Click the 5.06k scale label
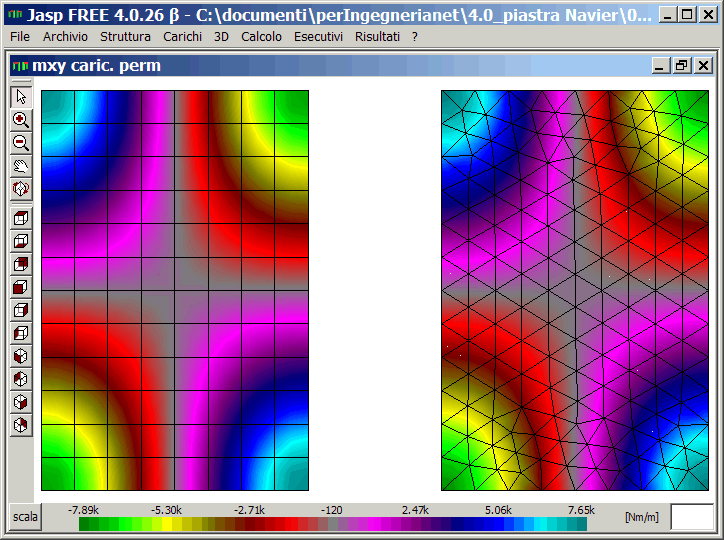This screenshot has height=540, width=724. [x=498, y=510]
